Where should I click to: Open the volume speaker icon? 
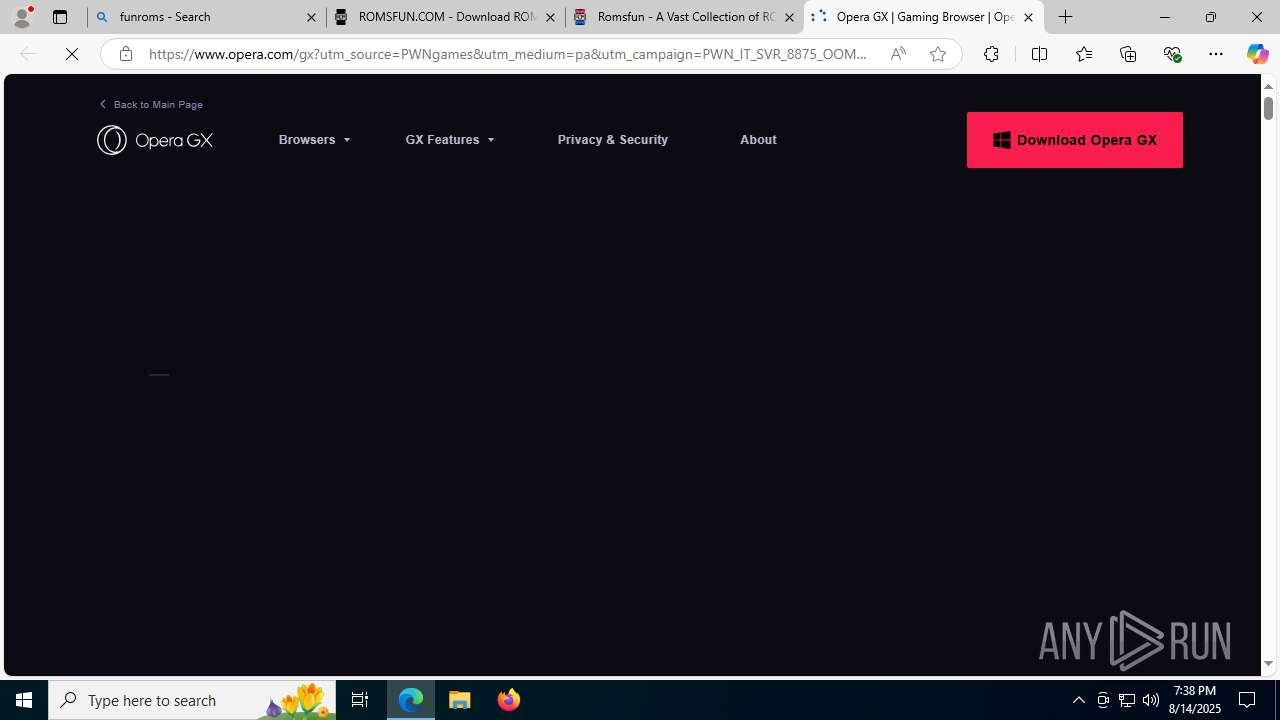(1151, 700)
